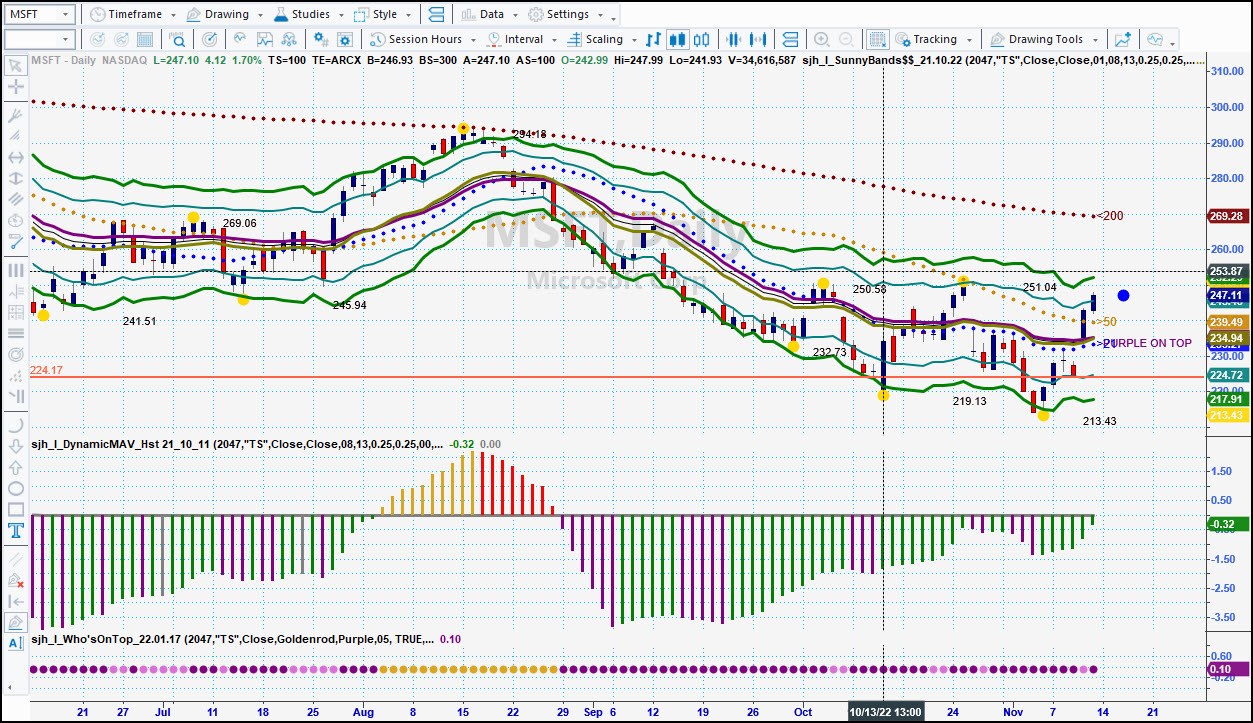Click the 0.10 Who'sOnTop value label
The height and width of the screenshot is (723, 1253).
coord(1226,670)
